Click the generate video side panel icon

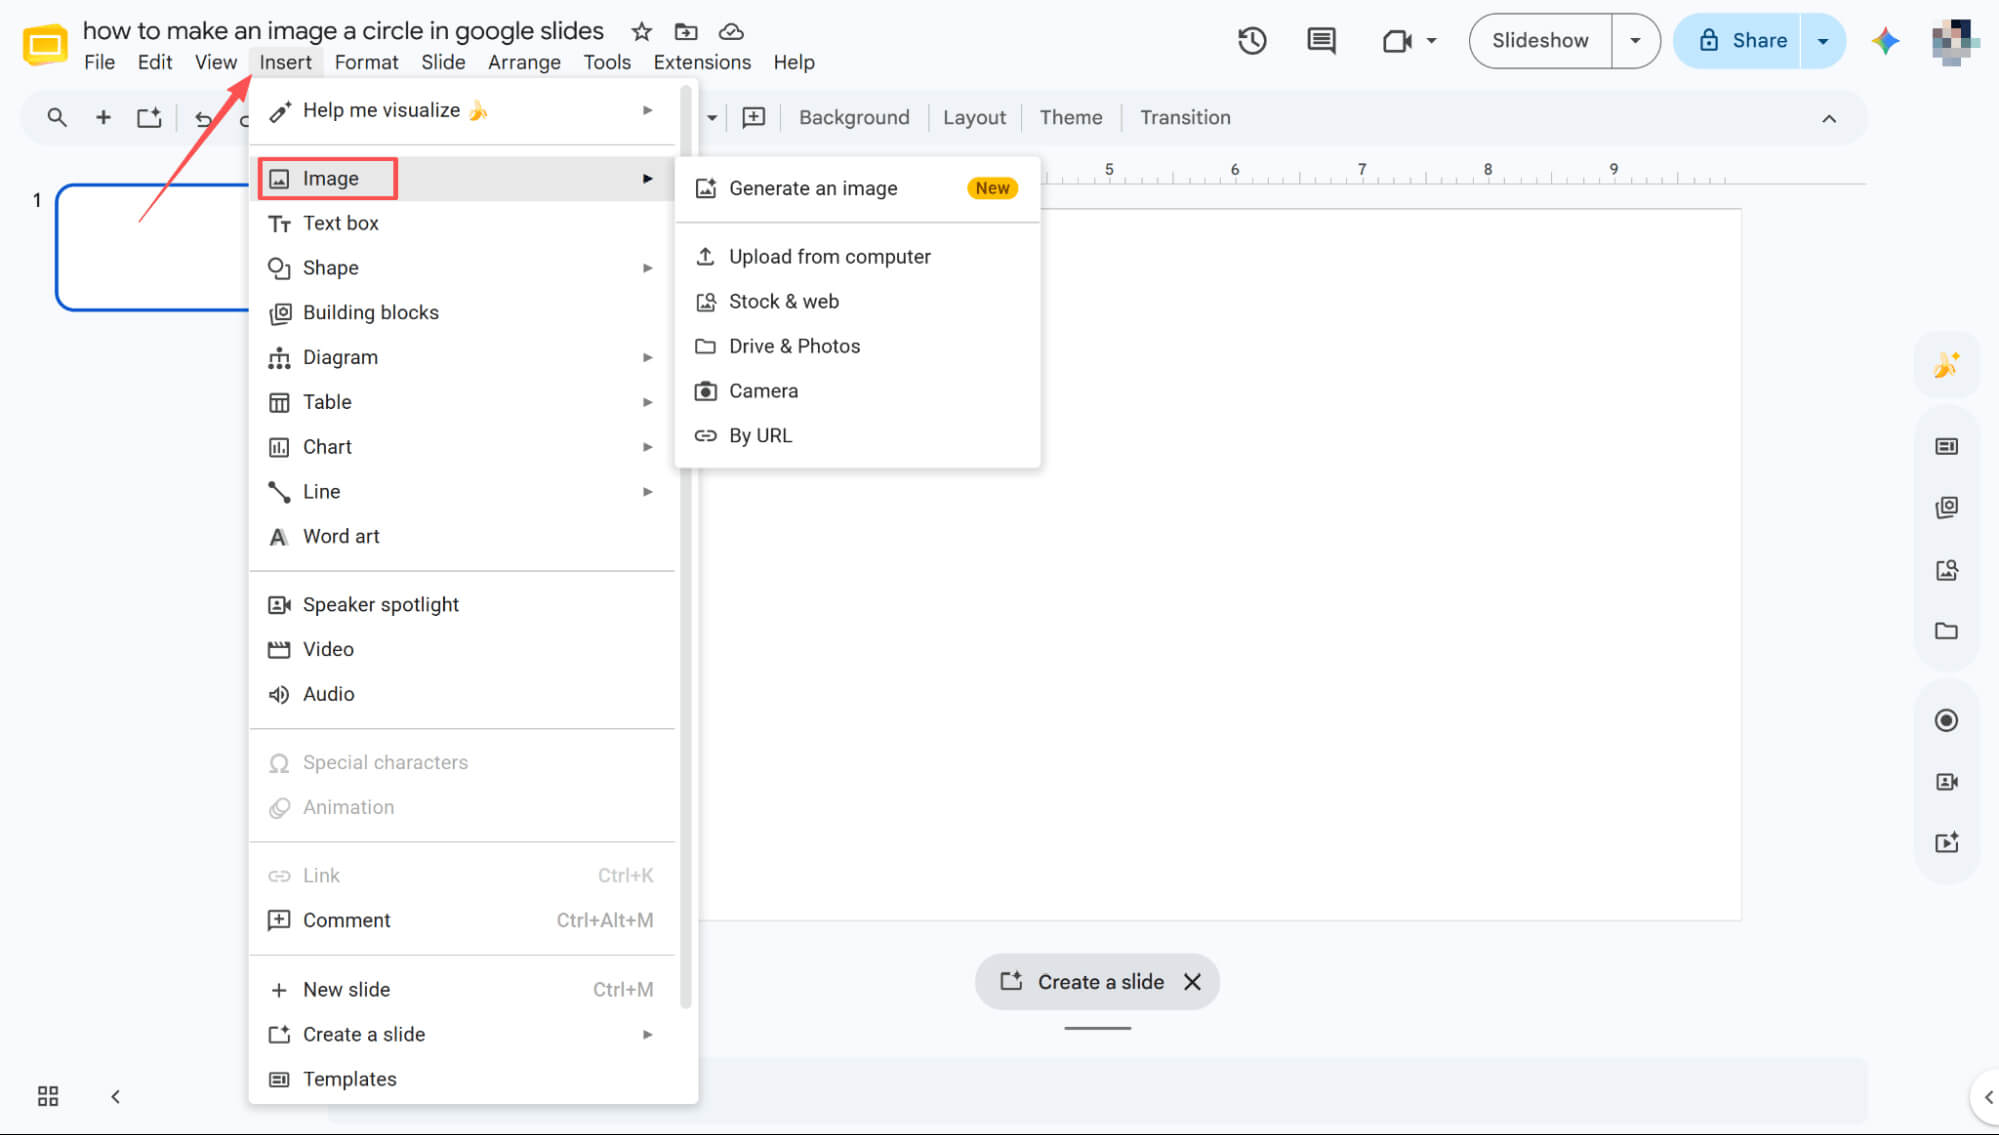tap(1946, 843)
